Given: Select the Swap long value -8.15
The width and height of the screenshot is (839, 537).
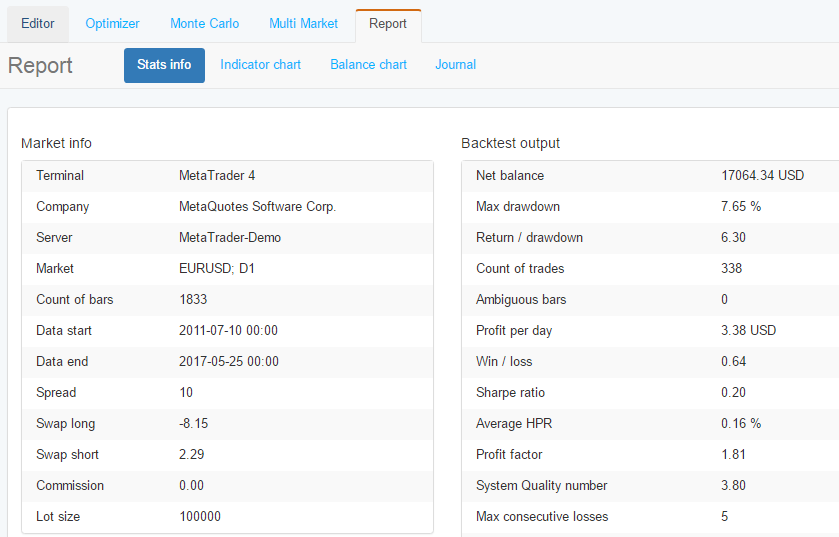Looking at the screenshot, I should pos(193,424).
